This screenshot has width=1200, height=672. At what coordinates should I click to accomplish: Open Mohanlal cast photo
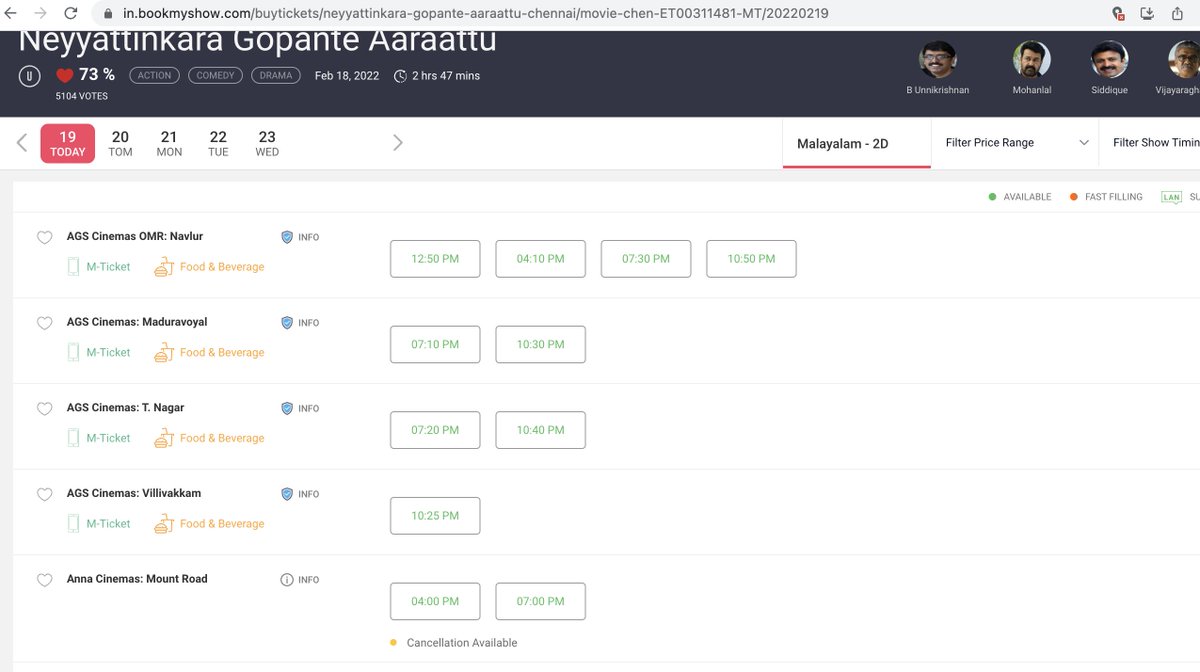(x=1032, y=60)
